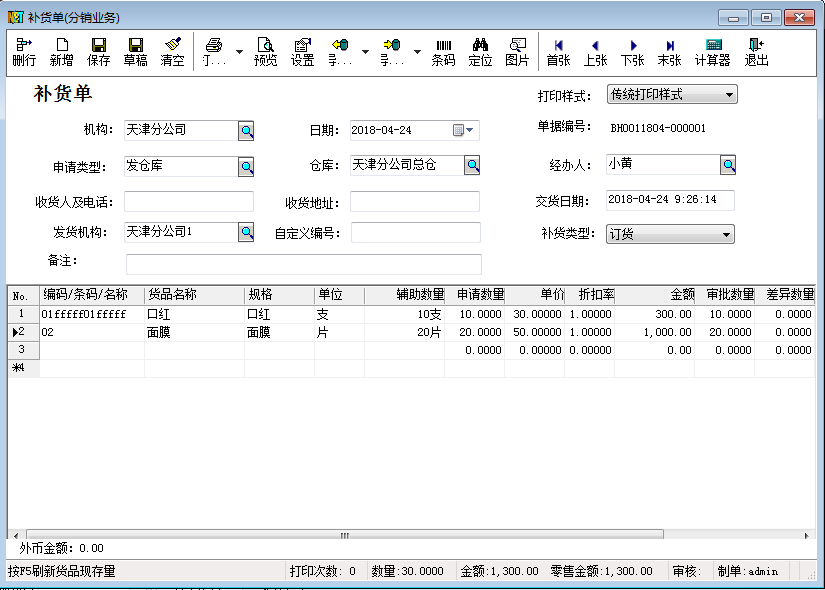The height and width of the screenshot is (590, 825).
Task: Click the 备注 remarks input field
Action: coord(303,264)
